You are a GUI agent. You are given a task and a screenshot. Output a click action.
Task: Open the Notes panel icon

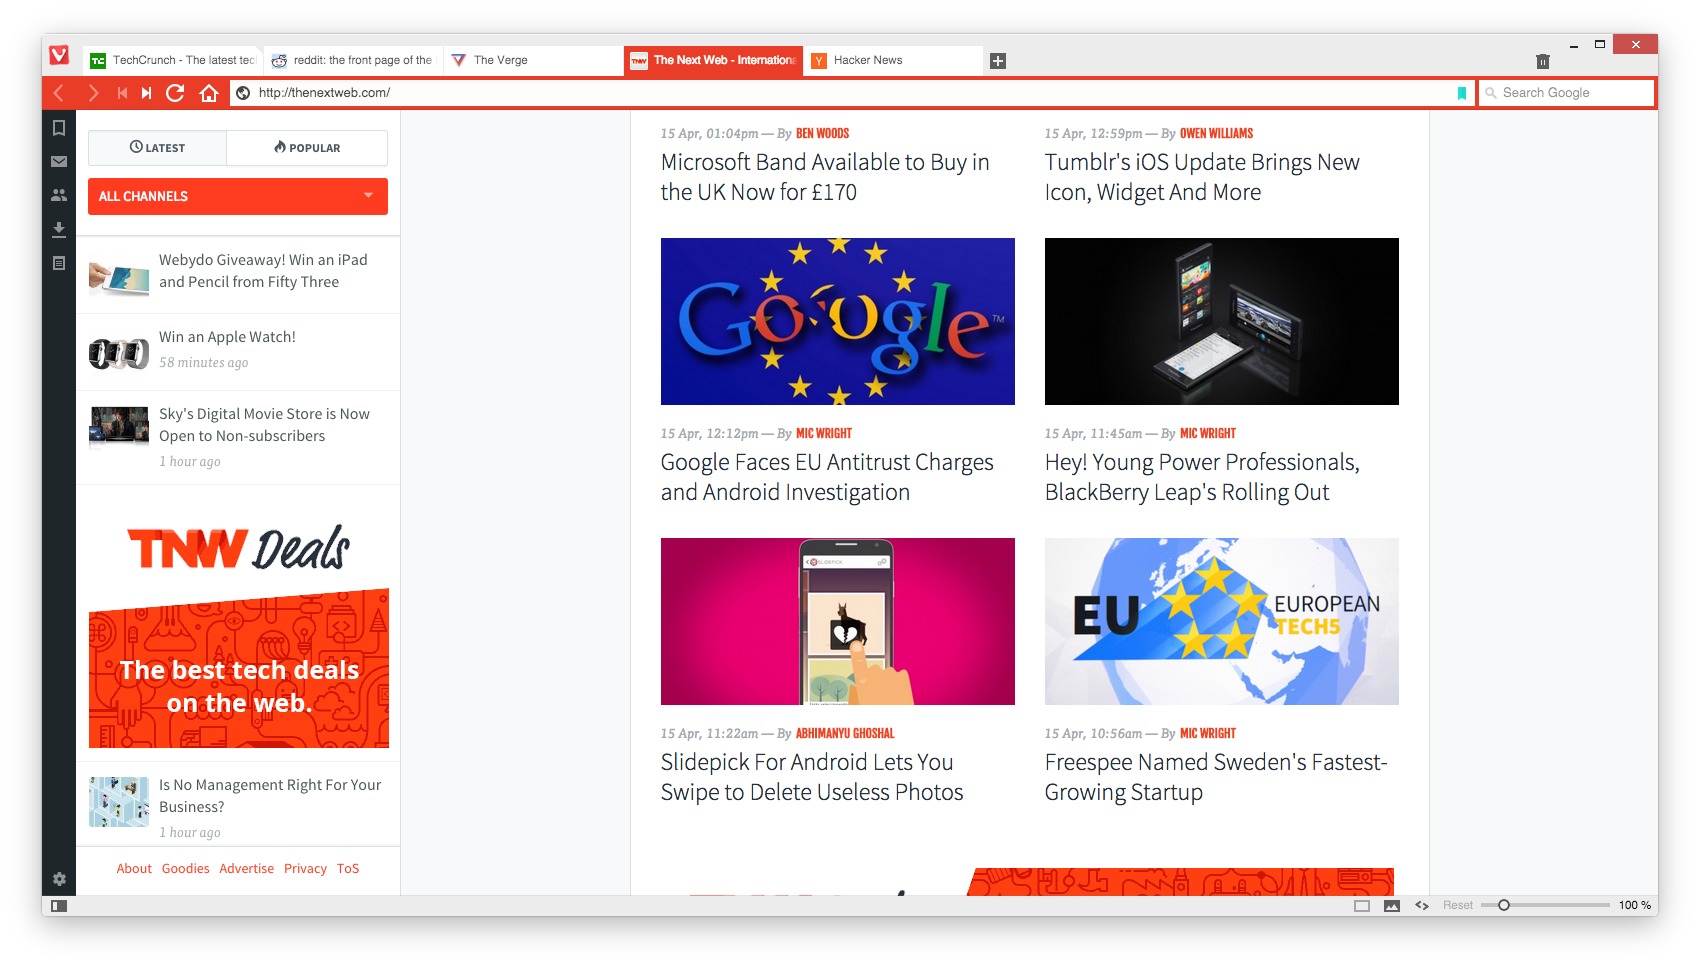coord(59,263)
